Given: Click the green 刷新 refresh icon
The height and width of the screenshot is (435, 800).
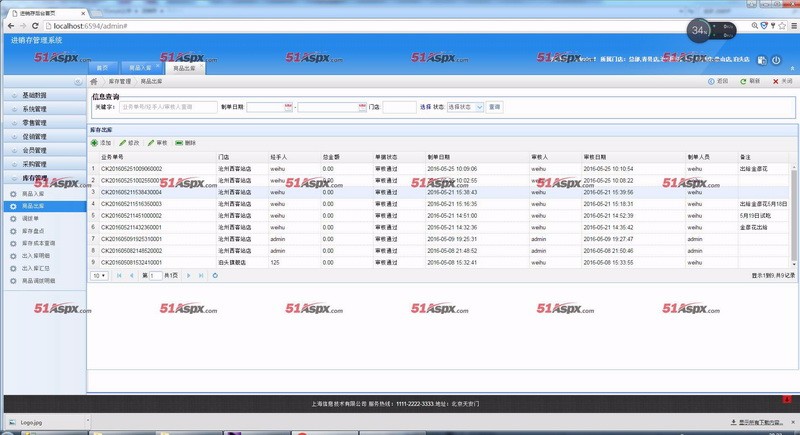Looking at the screenshot, I should coord(743,82).
